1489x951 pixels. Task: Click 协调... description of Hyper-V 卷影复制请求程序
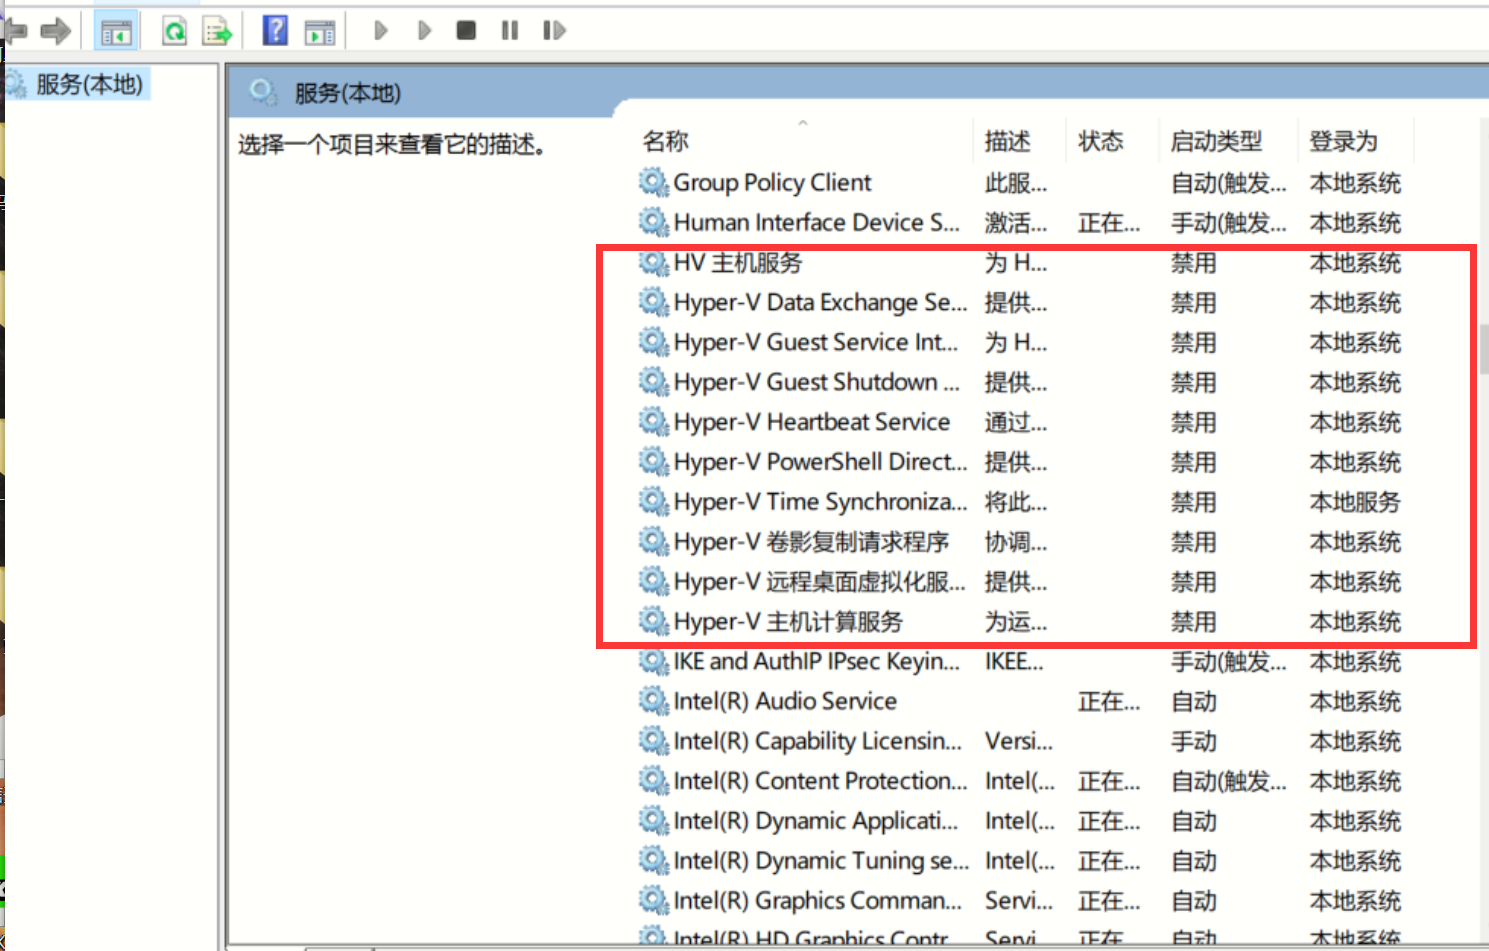(x=1016, y=543)
